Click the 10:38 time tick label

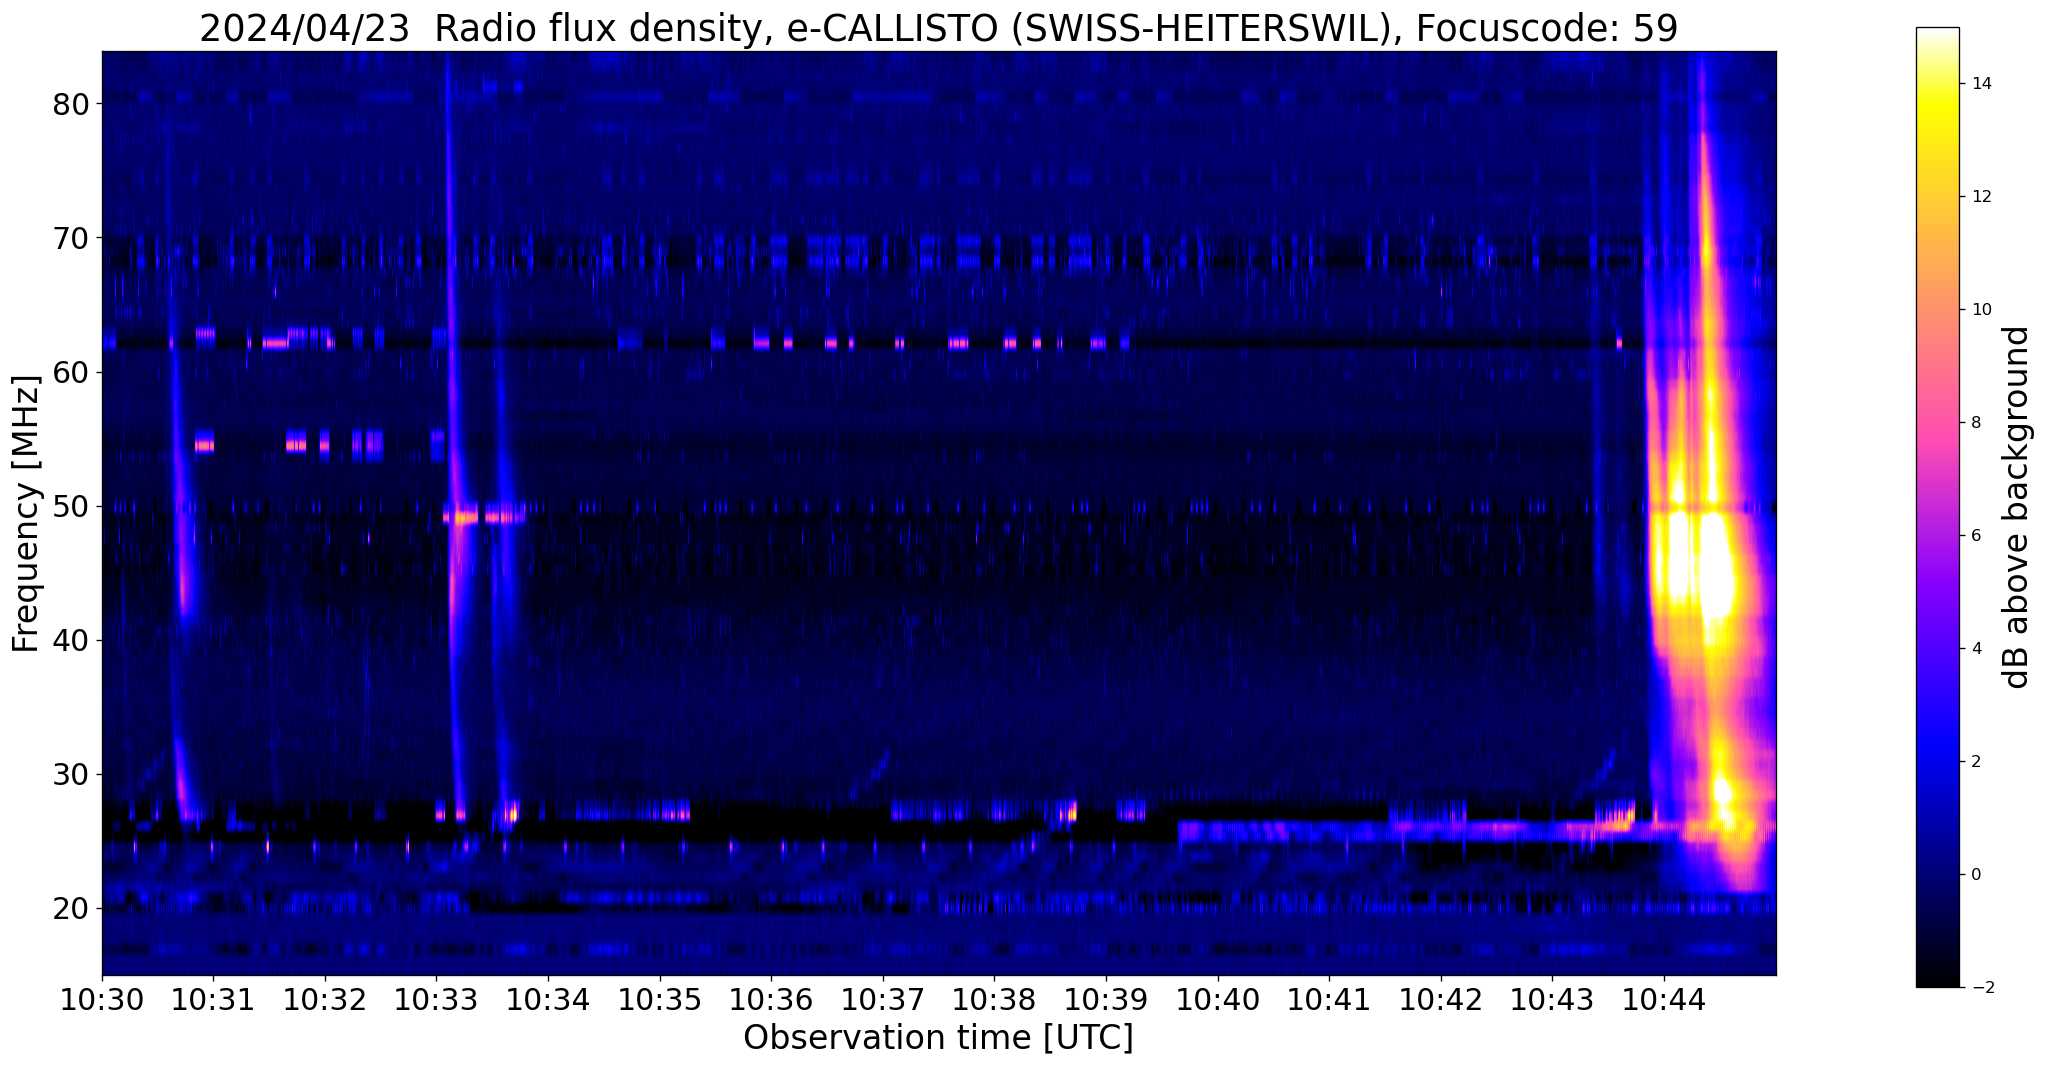click(994, 999)
